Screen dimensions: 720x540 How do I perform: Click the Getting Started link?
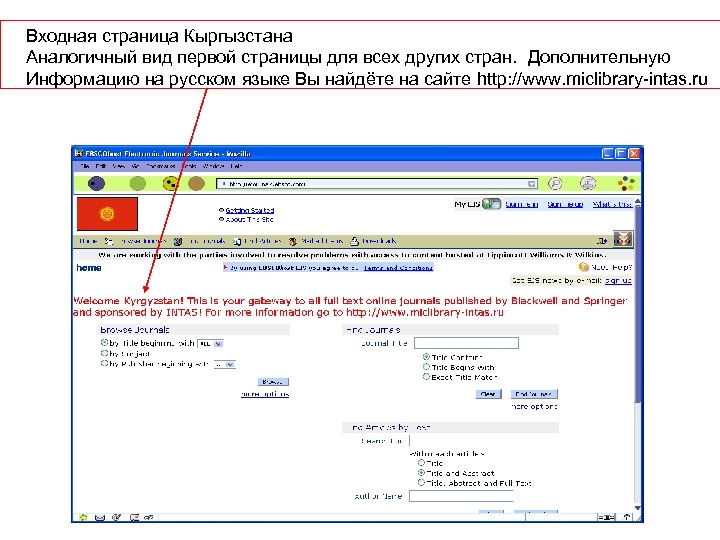[x=250, y=210]
